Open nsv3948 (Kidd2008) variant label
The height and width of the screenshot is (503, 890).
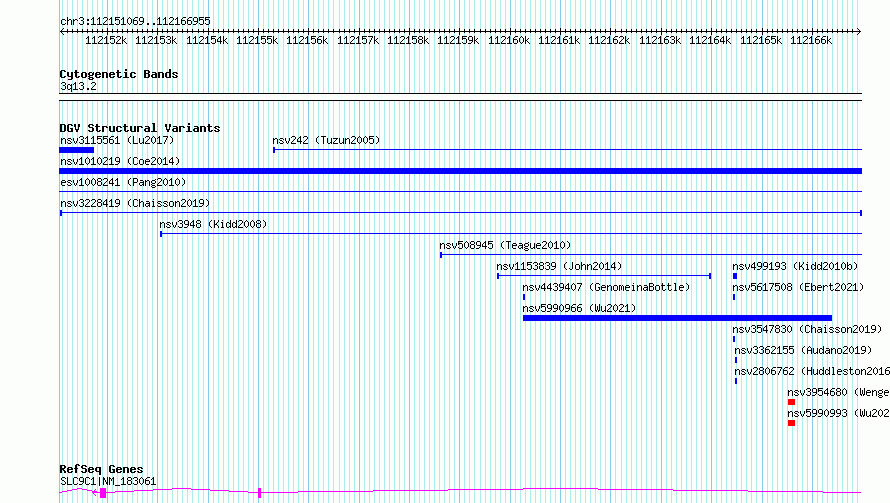pyautogui.click(x=213, y=224)
